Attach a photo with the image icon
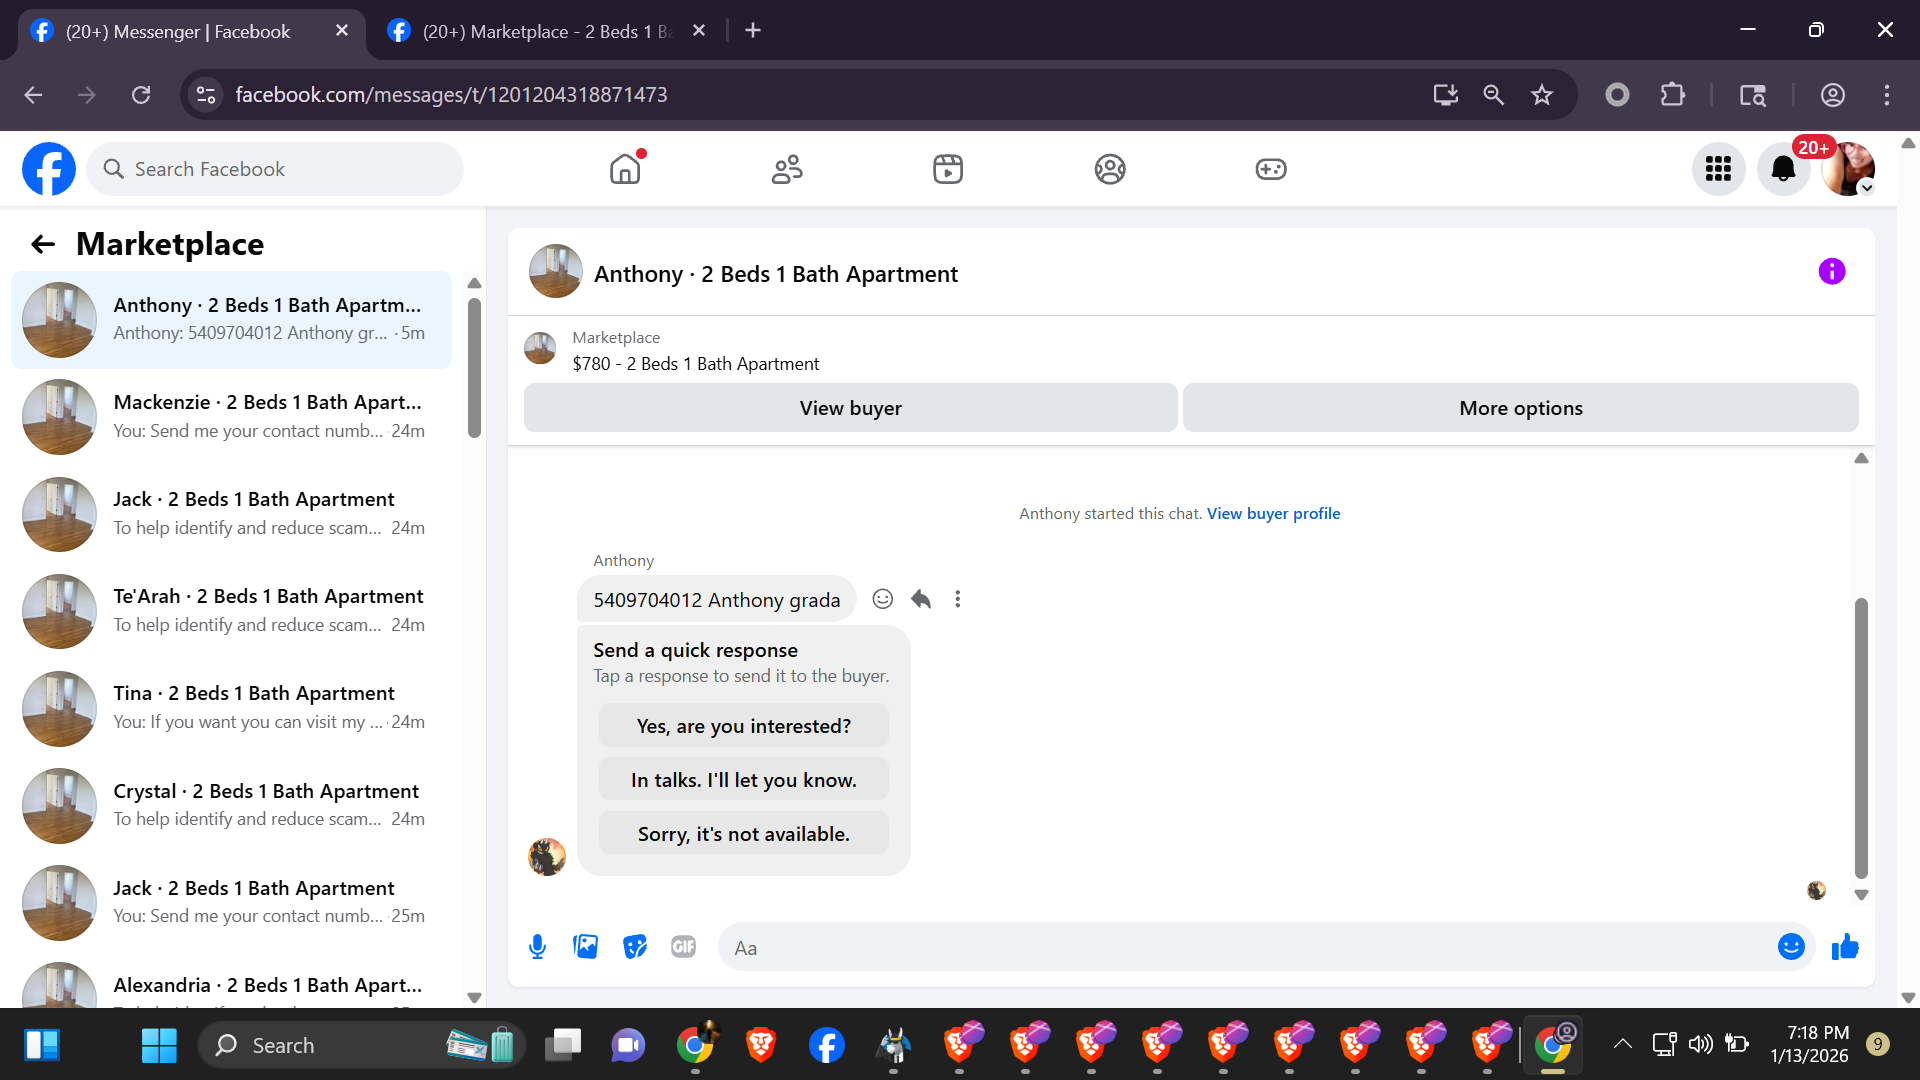 [x=586, y=947]
